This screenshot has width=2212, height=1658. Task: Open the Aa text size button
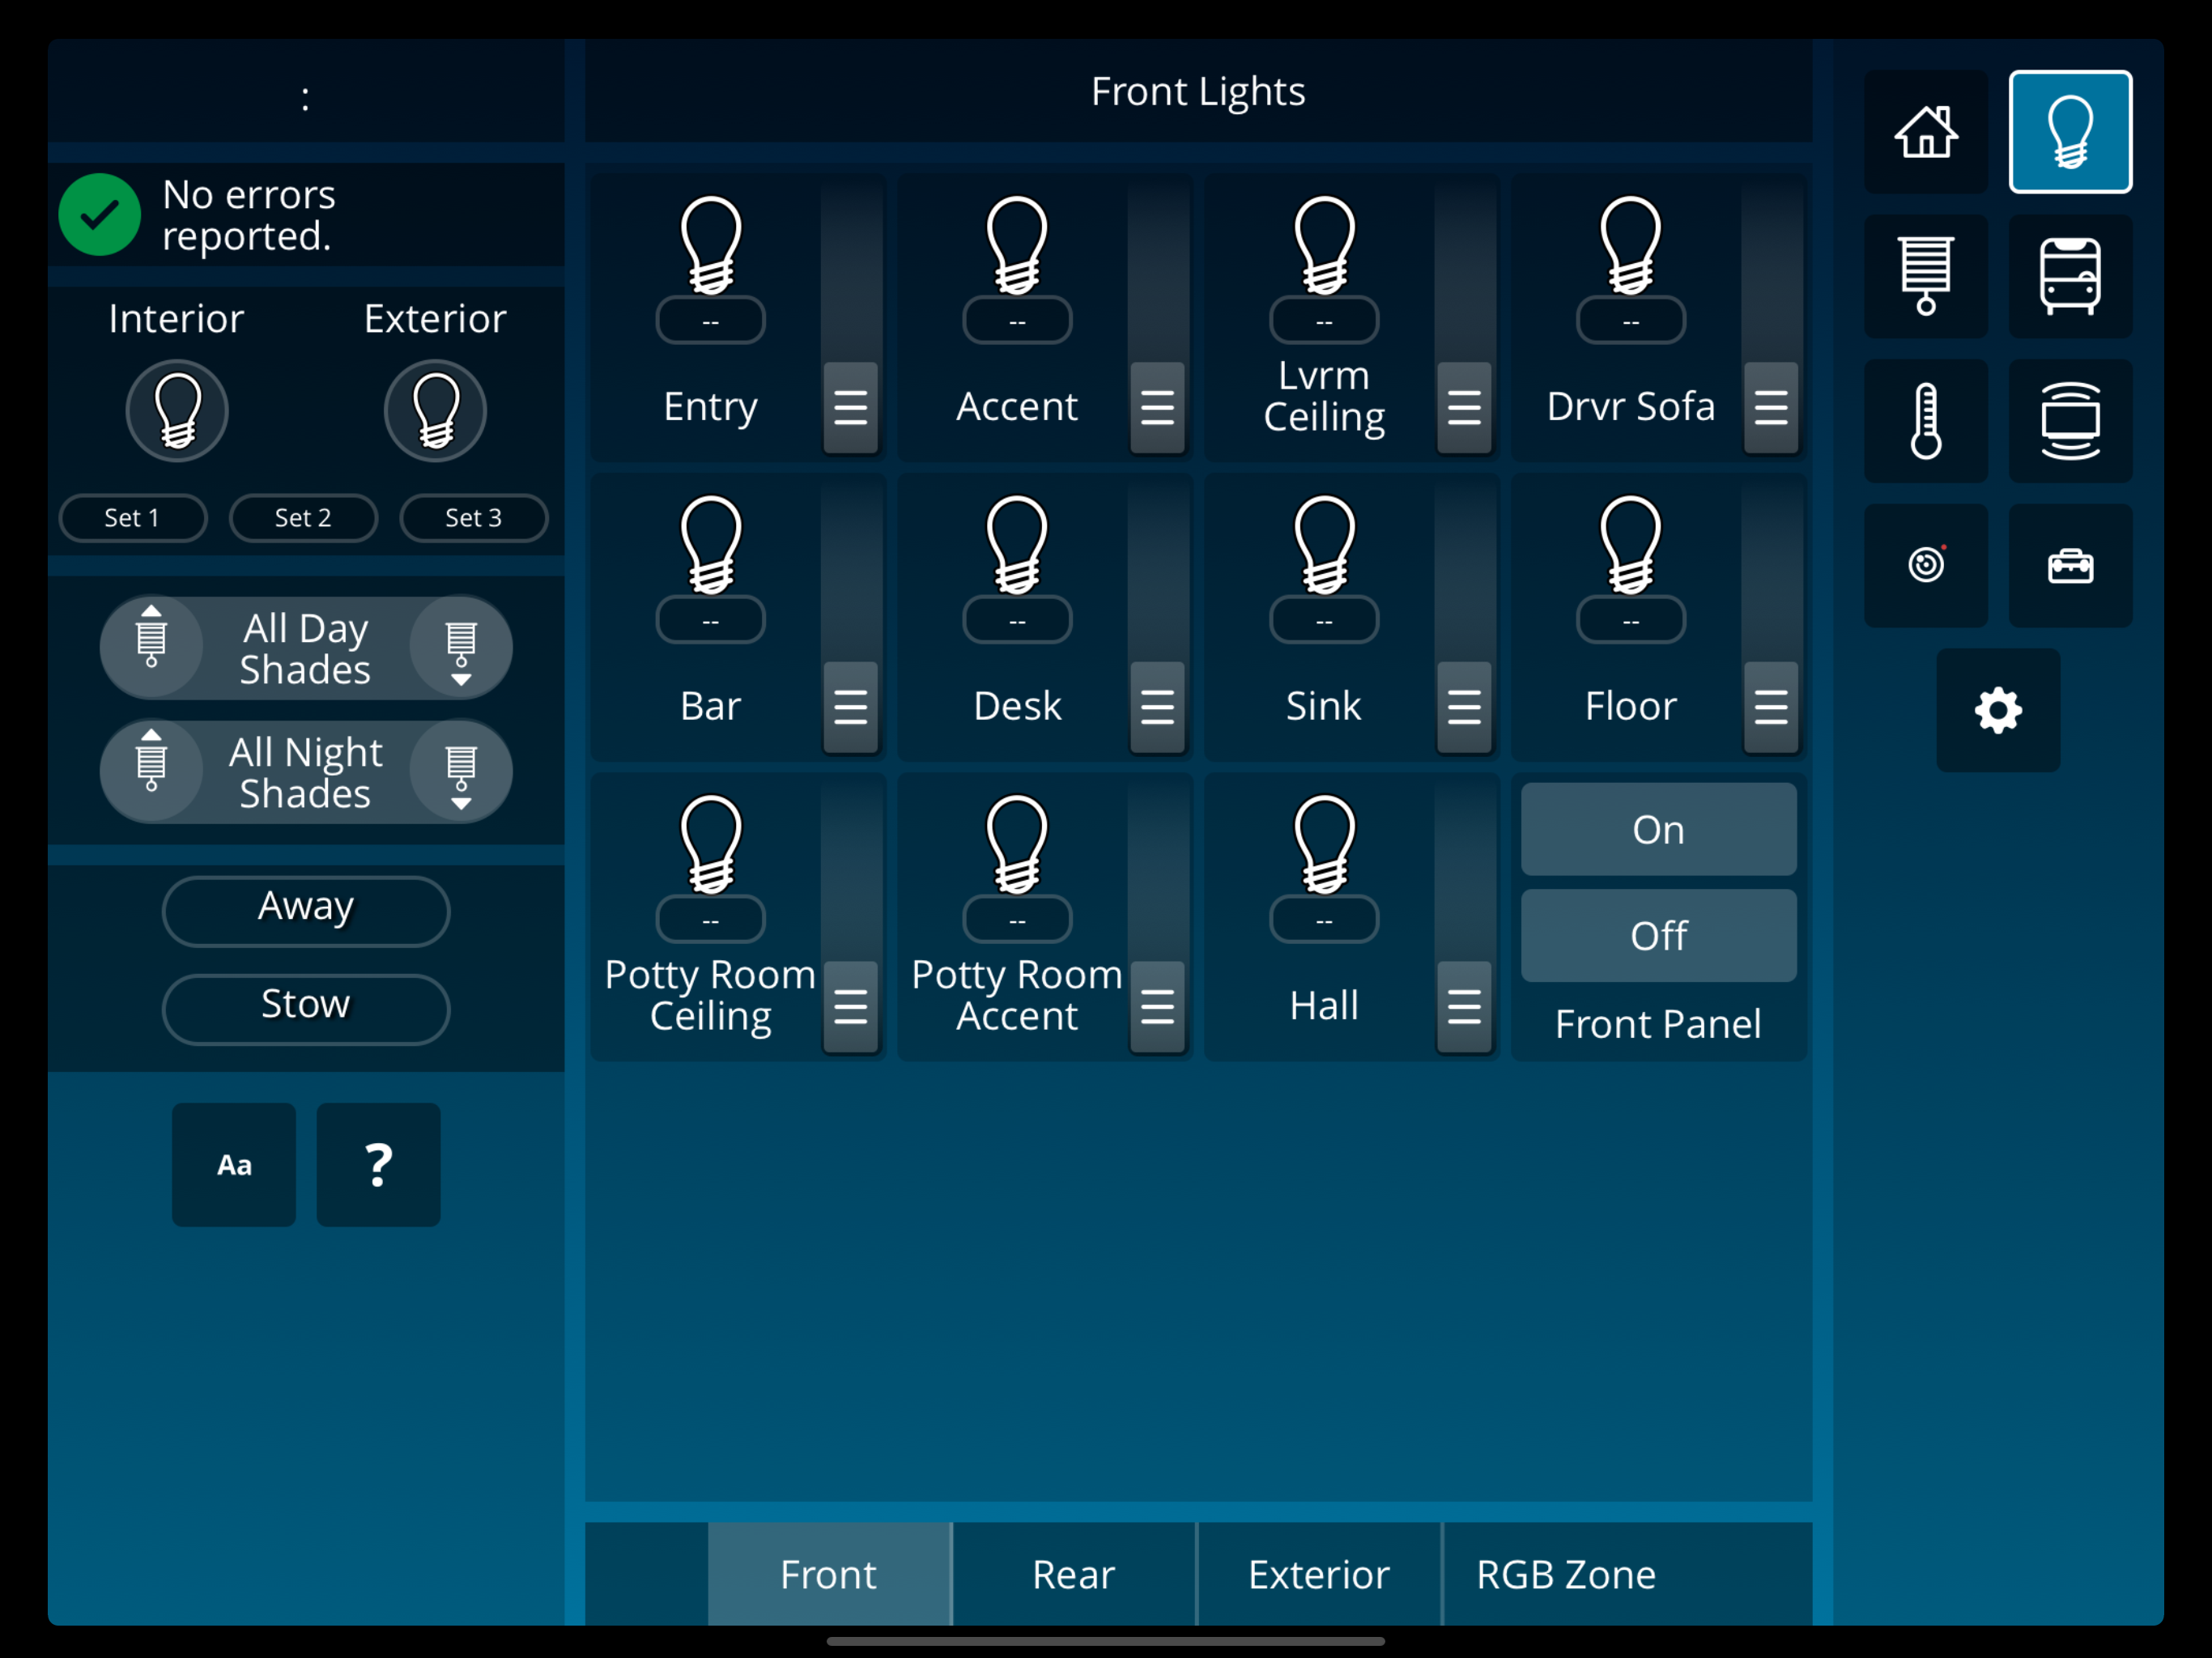pyautogui.click(x=234, y=1165)
